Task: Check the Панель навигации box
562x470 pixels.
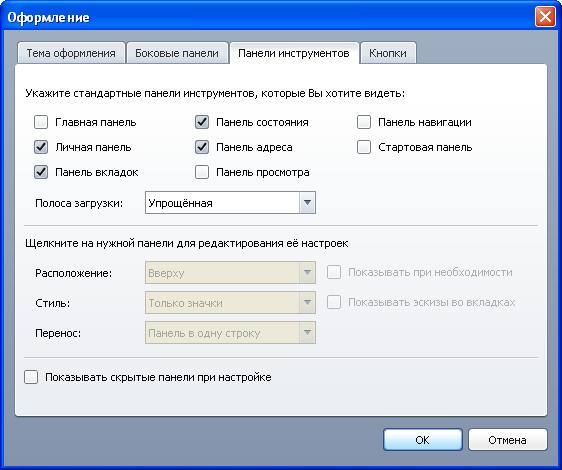Action: click(364, 122)
